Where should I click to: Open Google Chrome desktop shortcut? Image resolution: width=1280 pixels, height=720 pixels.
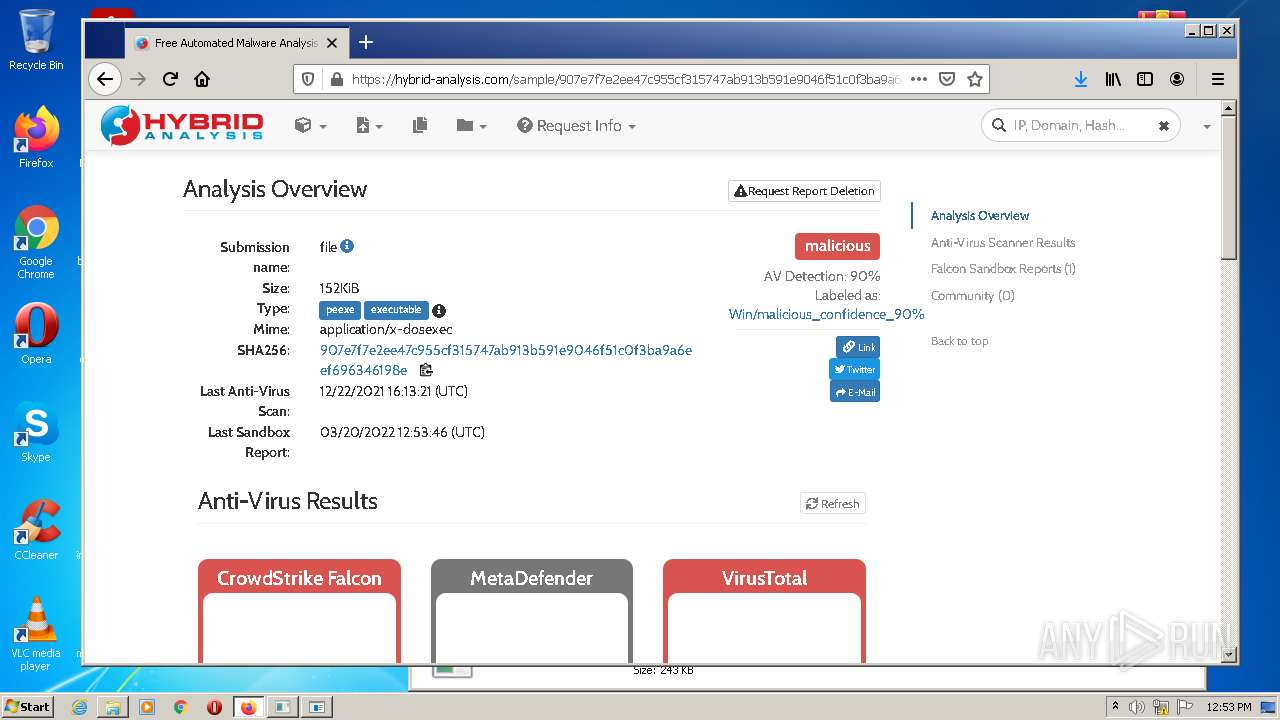pyautogui.click(x=36, y=243)
